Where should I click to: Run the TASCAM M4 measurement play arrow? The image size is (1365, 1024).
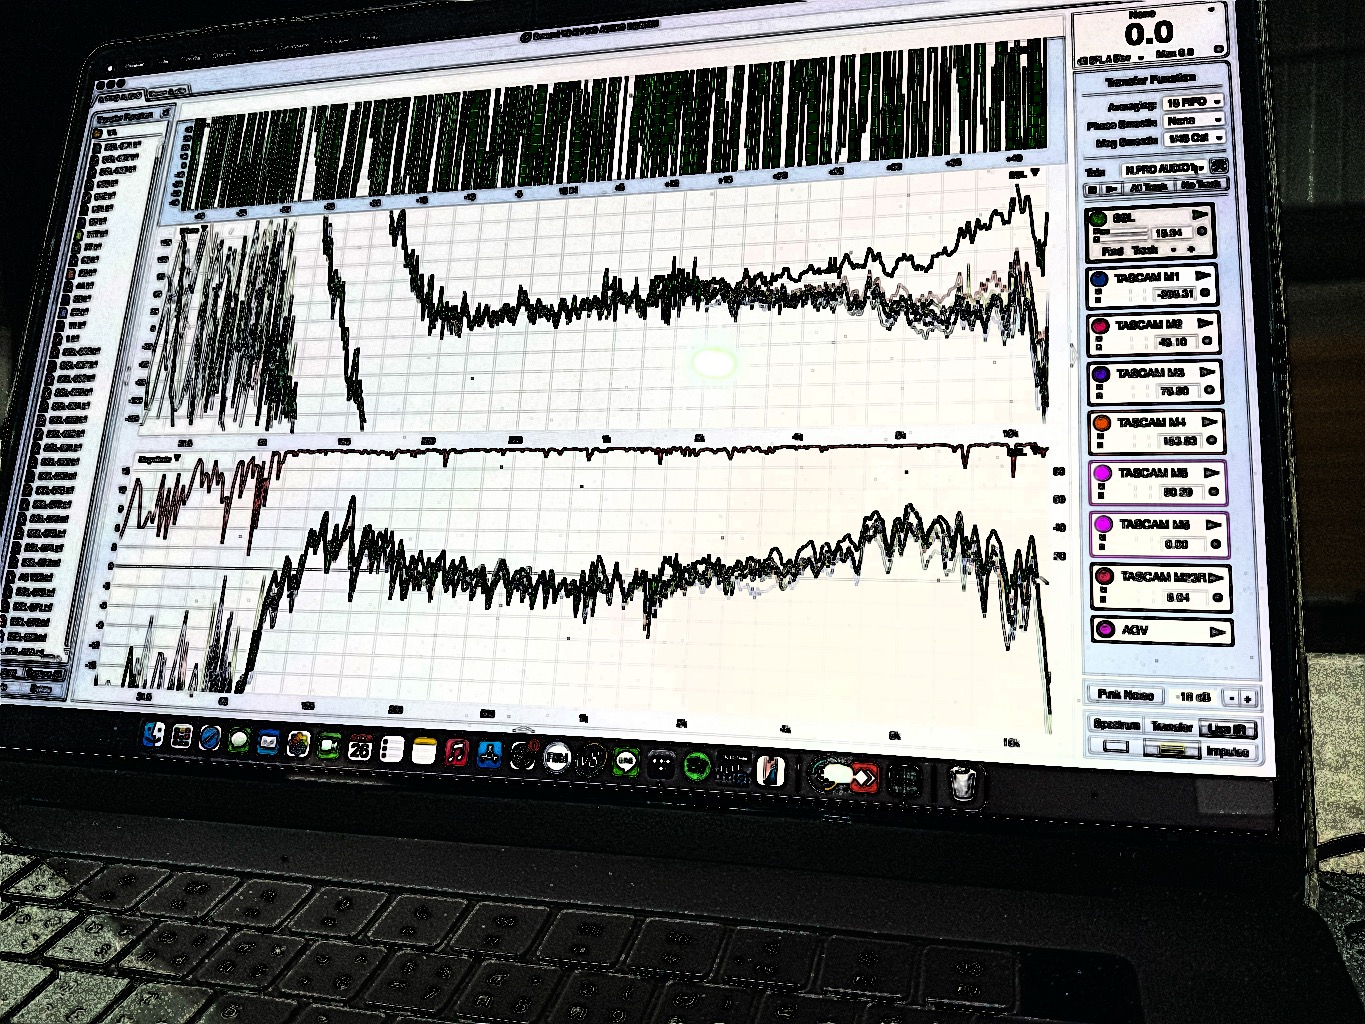click(x=1210, y=422)
